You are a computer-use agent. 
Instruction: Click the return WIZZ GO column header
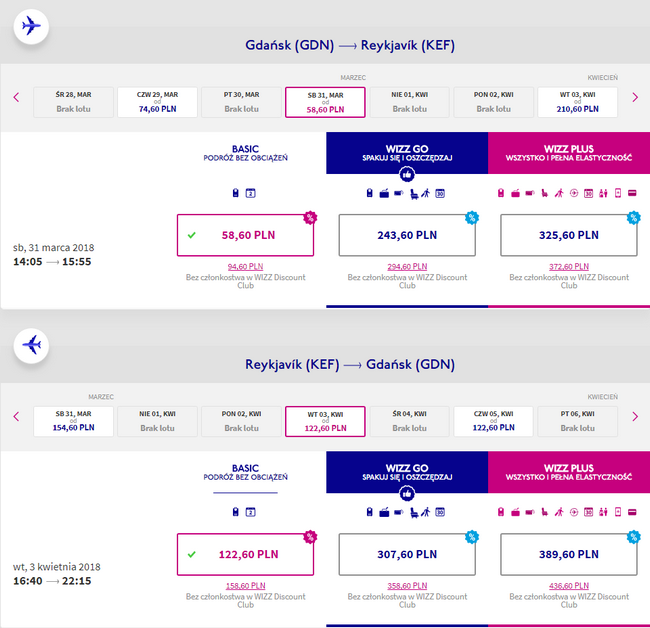407,472
